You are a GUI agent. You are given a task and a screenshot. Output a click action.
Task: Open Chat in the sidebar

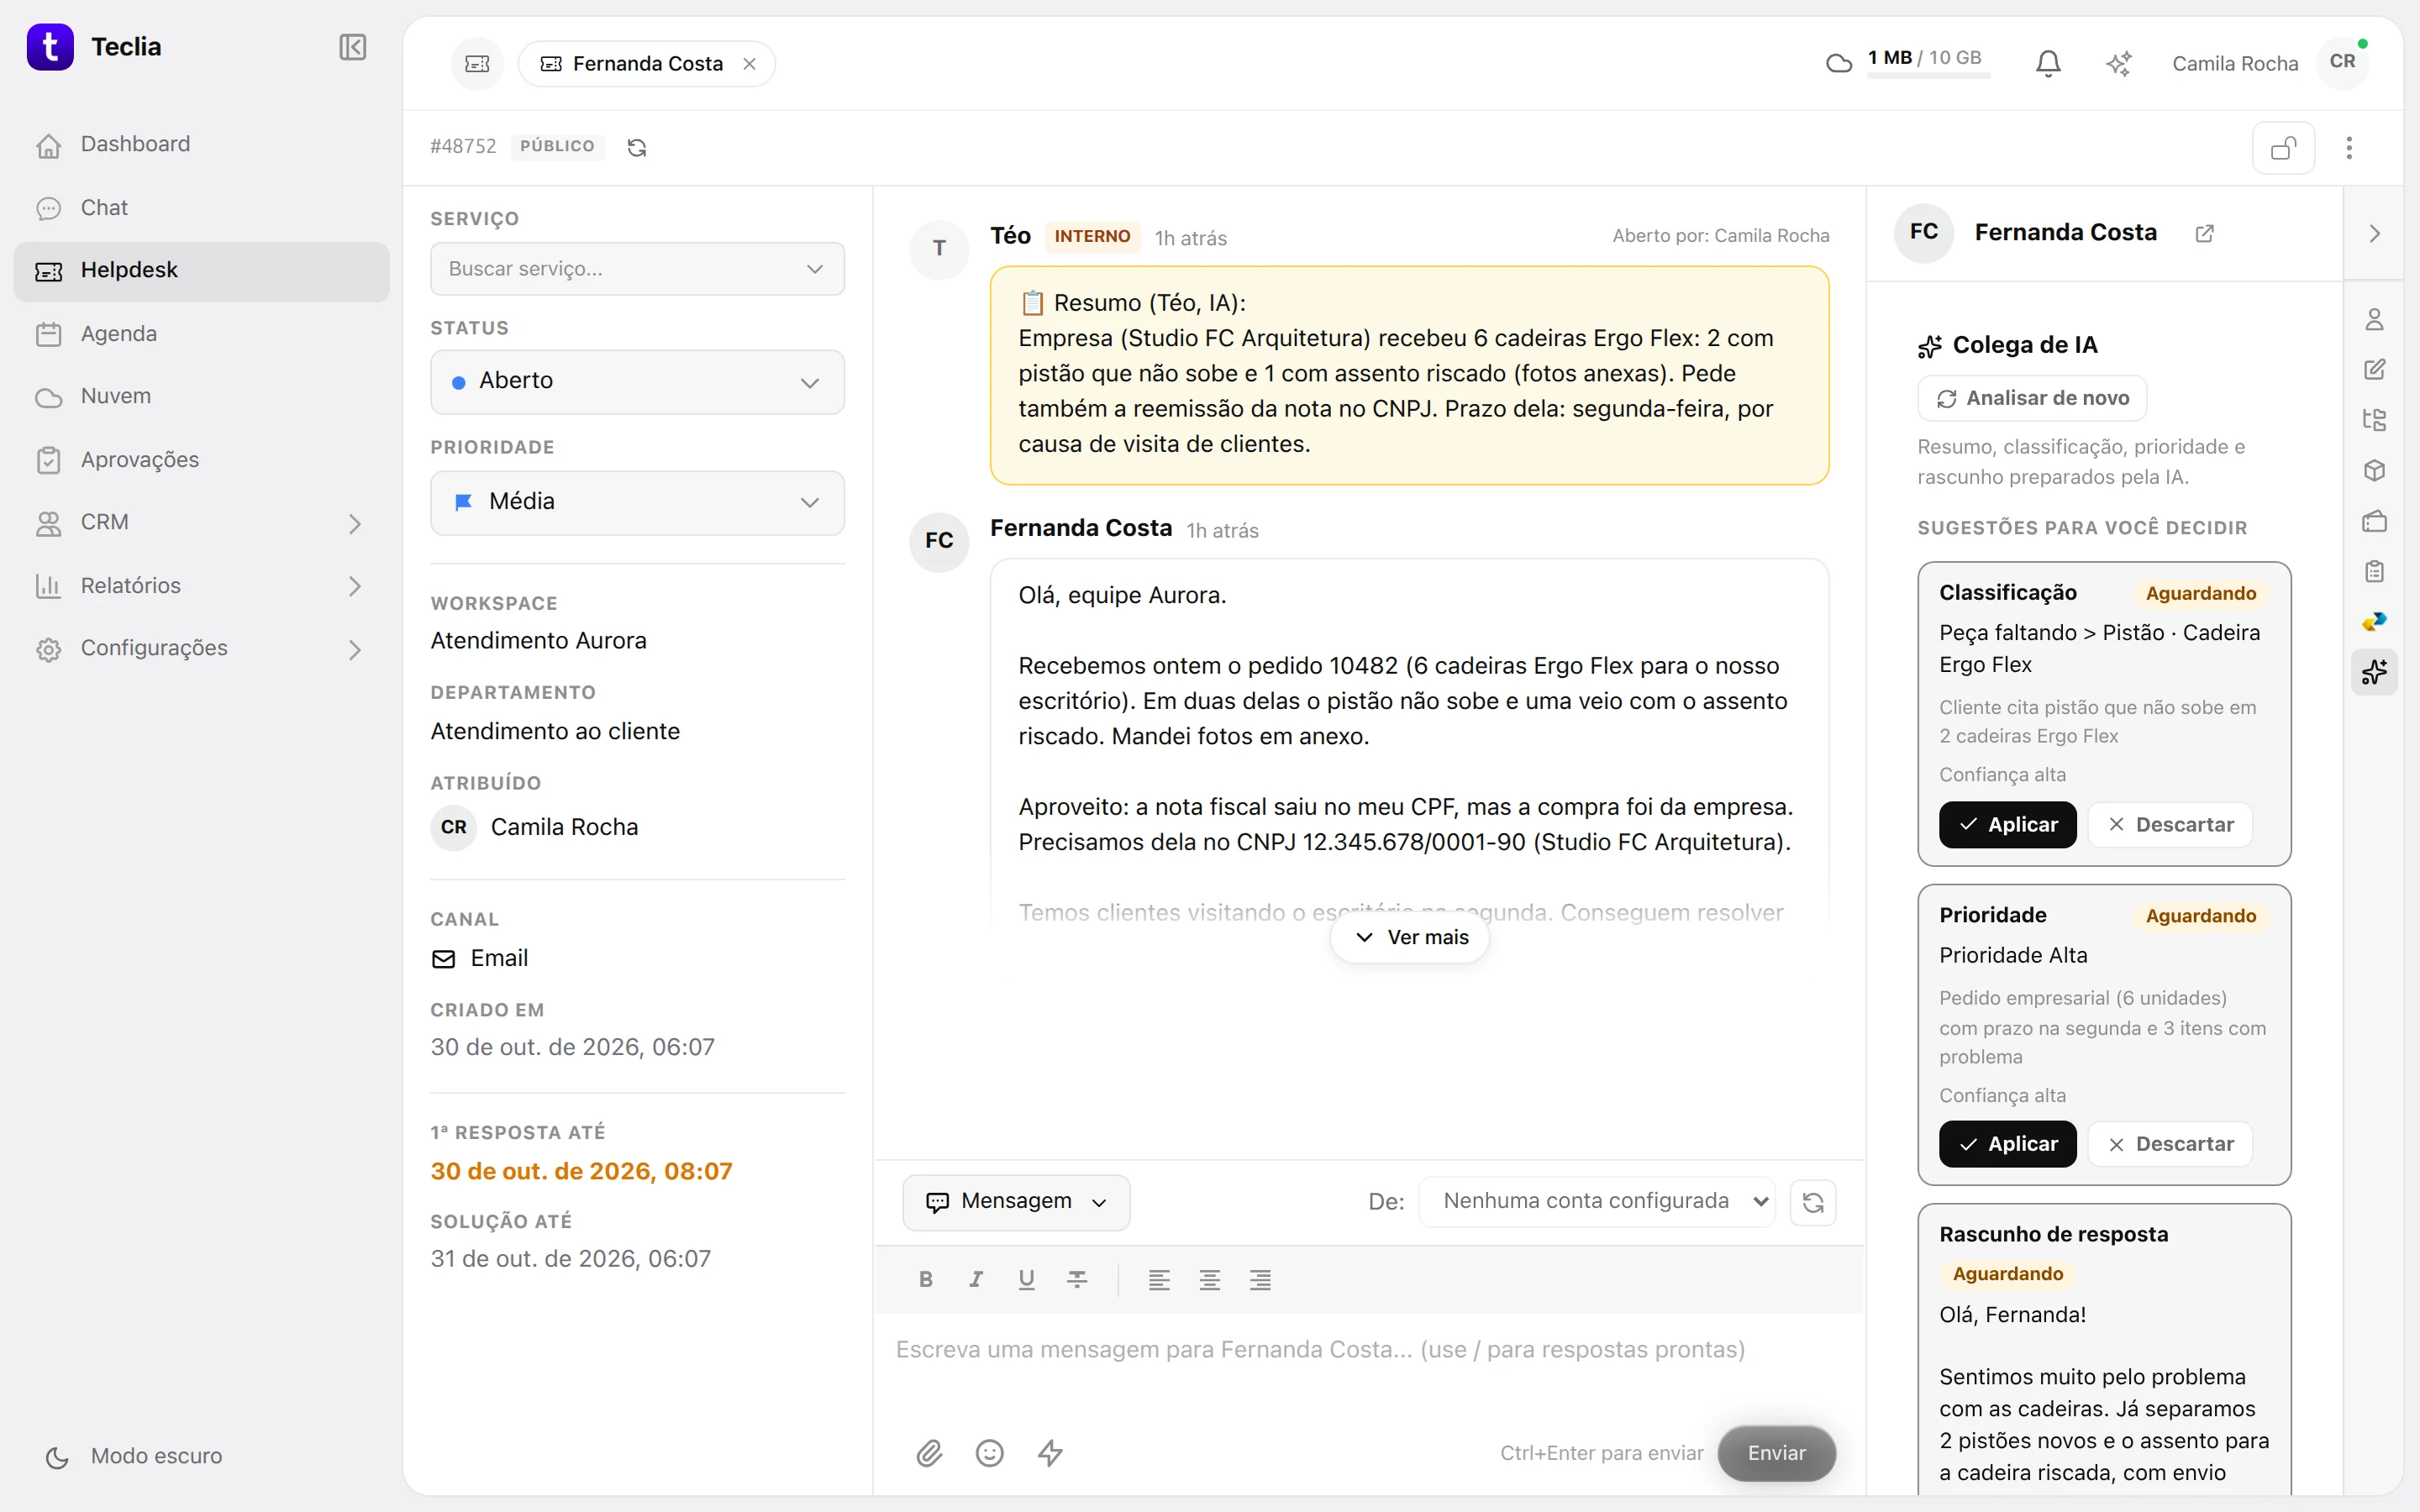coord(201,208)
